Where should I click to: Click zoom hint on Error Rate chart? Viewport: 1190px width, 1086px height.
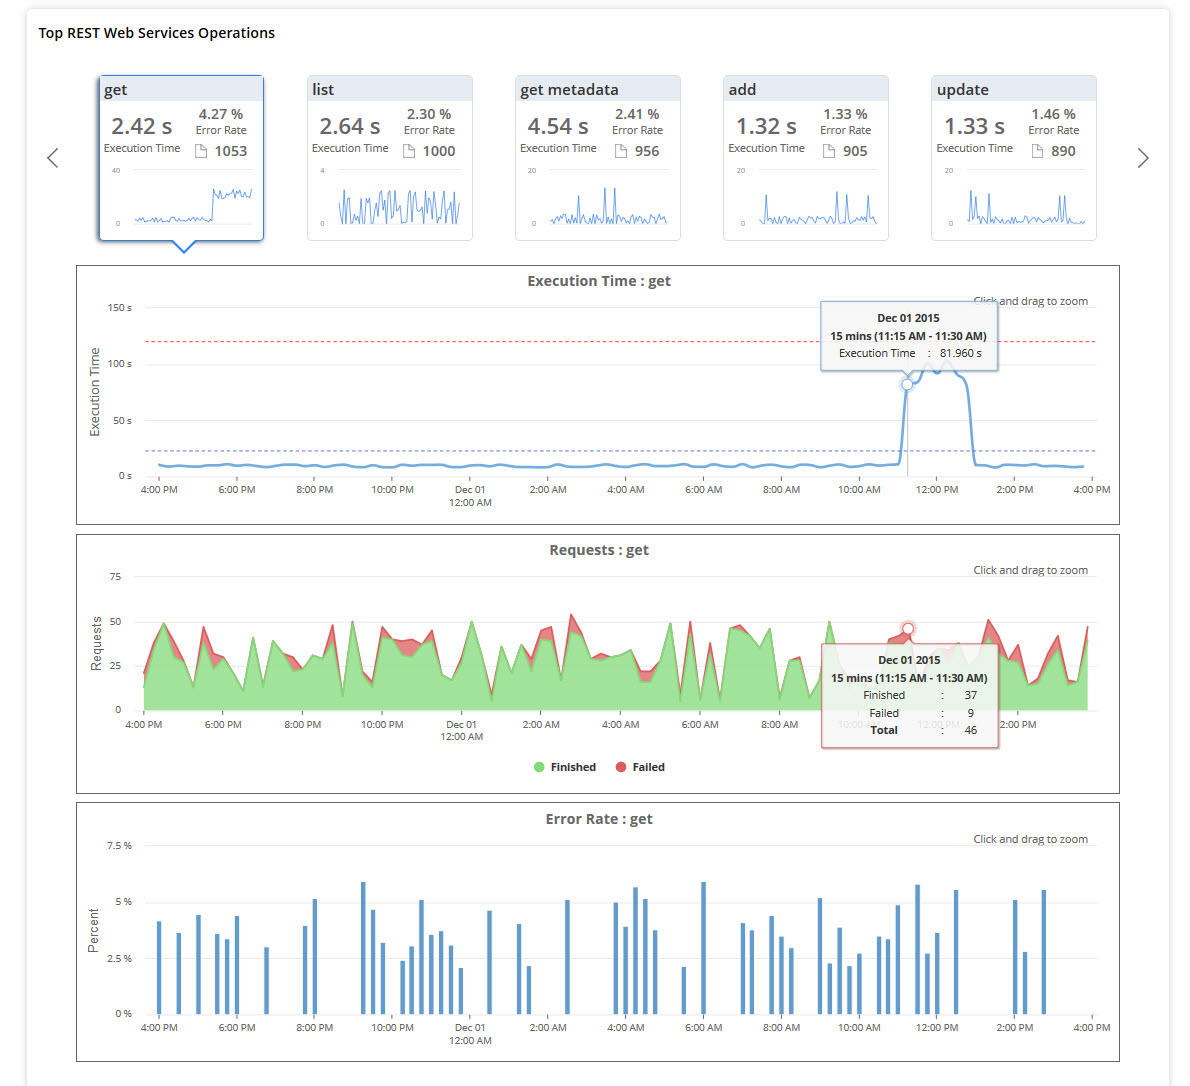tap(1031, 839)
